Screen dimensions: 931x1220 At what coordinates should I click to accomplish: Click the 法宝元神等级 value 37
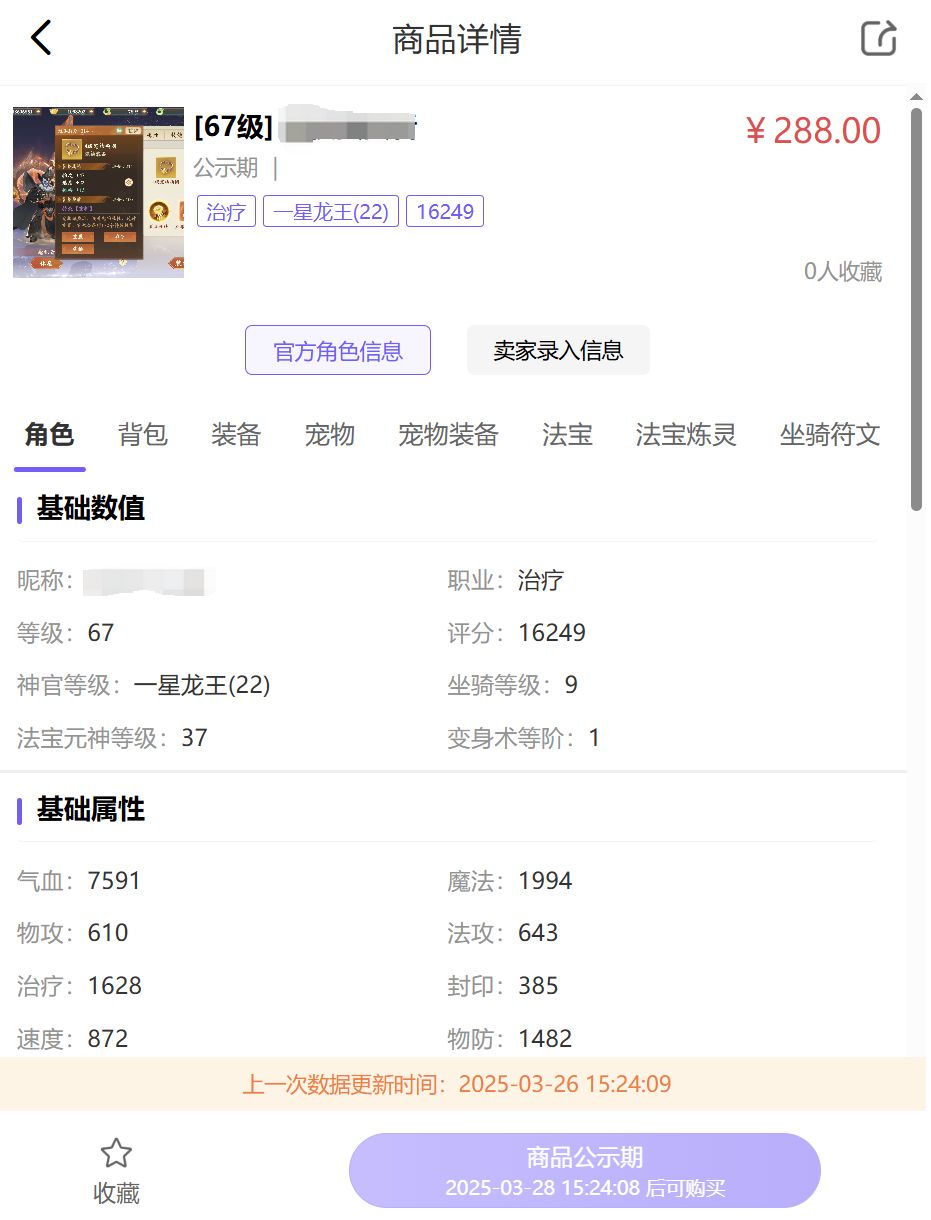pyautogui.click(x=194, y=738)
